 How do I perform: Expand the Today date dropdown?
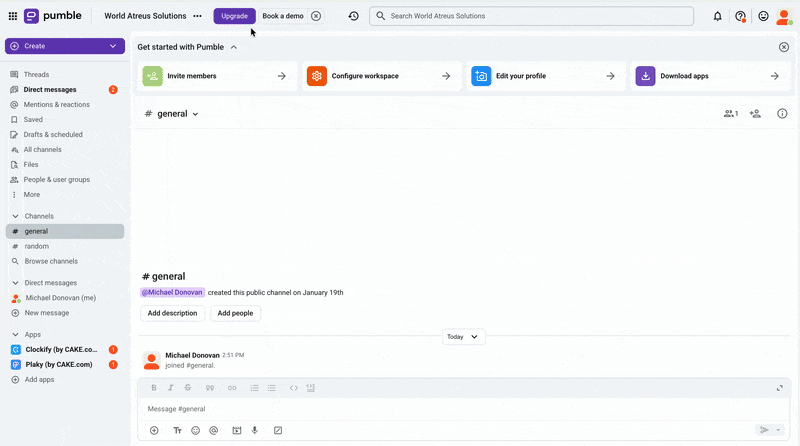pyautogui.click(x=463, y=337)
